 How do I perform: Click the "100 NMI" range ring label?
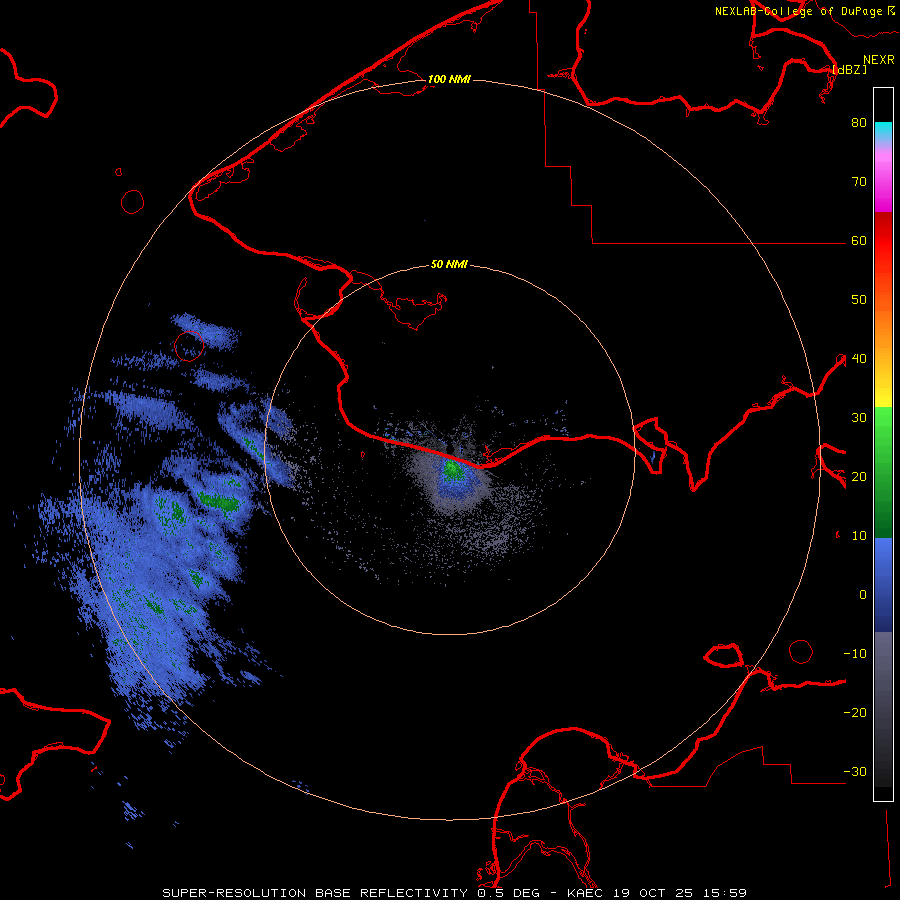pyautogui.click(x=449, y=79)
